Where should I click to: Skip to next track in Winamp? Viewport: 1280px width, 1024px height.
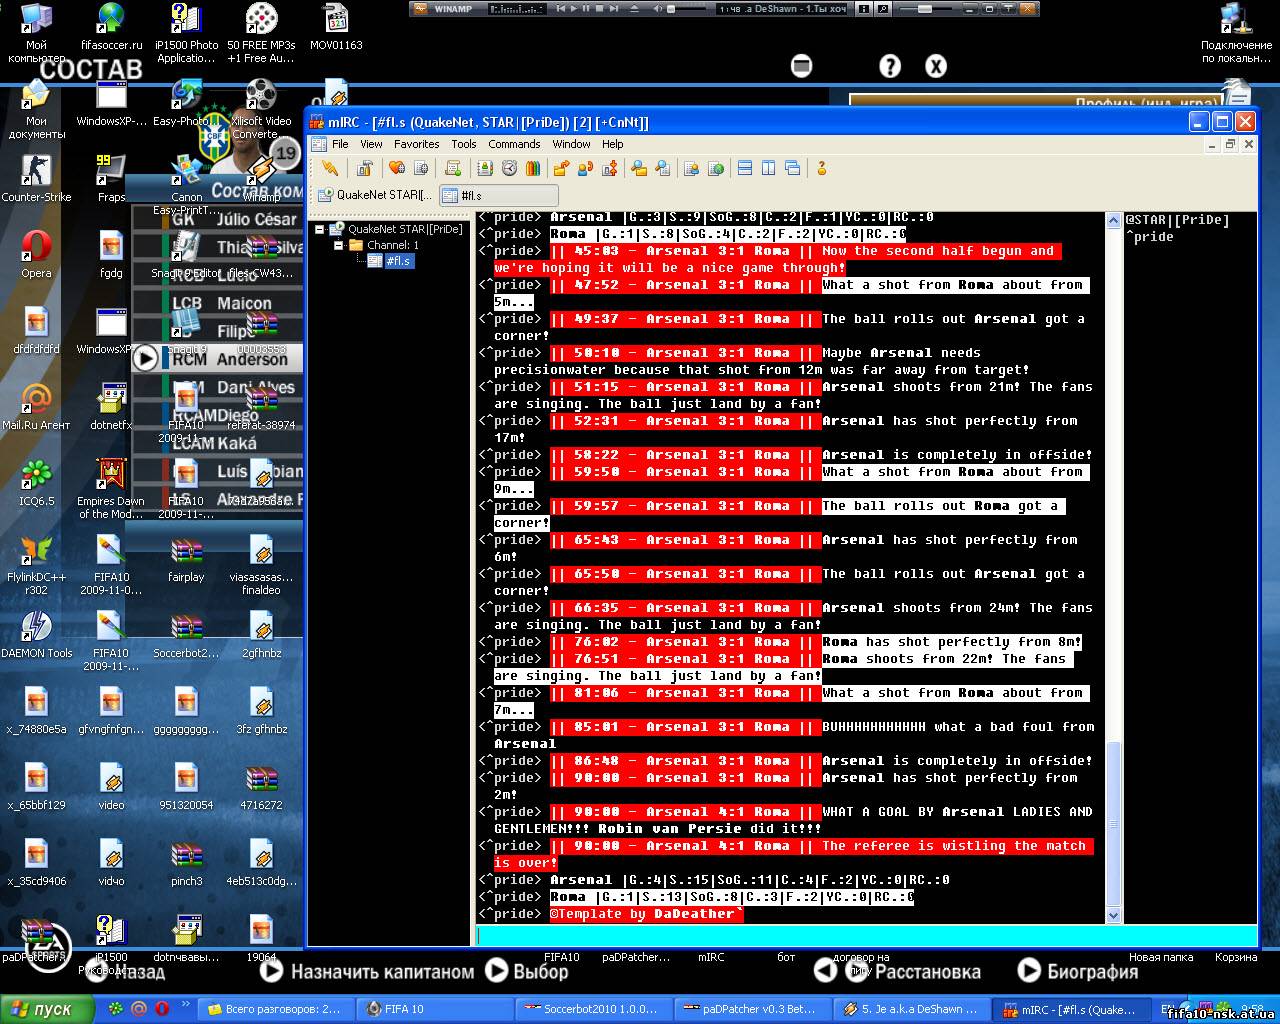point(613,8)
